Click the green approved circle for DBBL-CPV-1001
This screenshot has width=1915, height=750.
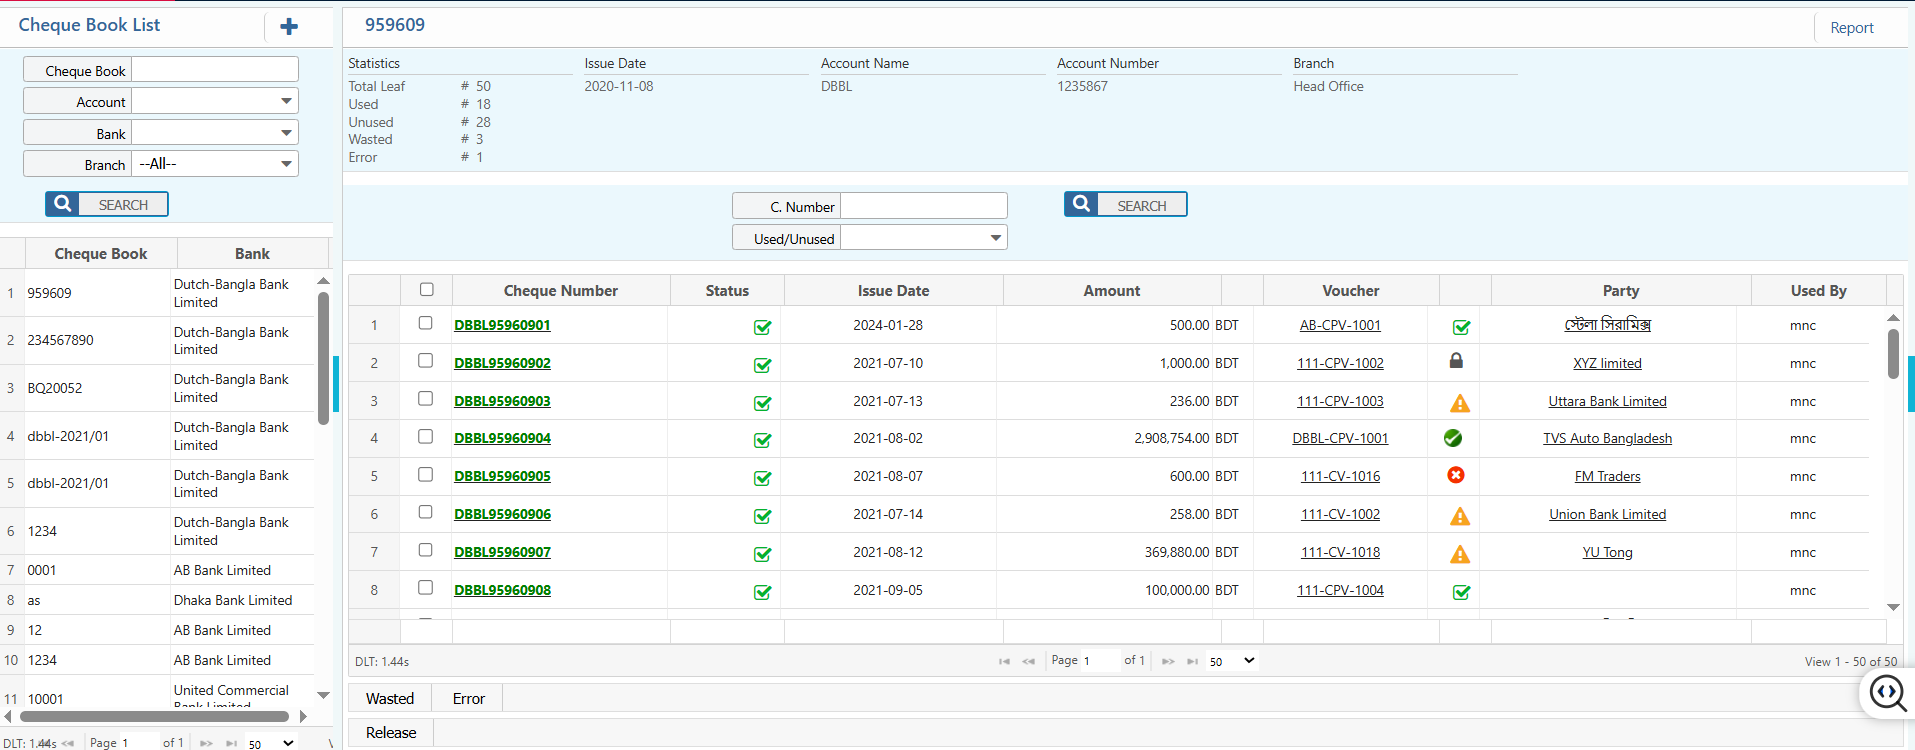[1453, 438]
